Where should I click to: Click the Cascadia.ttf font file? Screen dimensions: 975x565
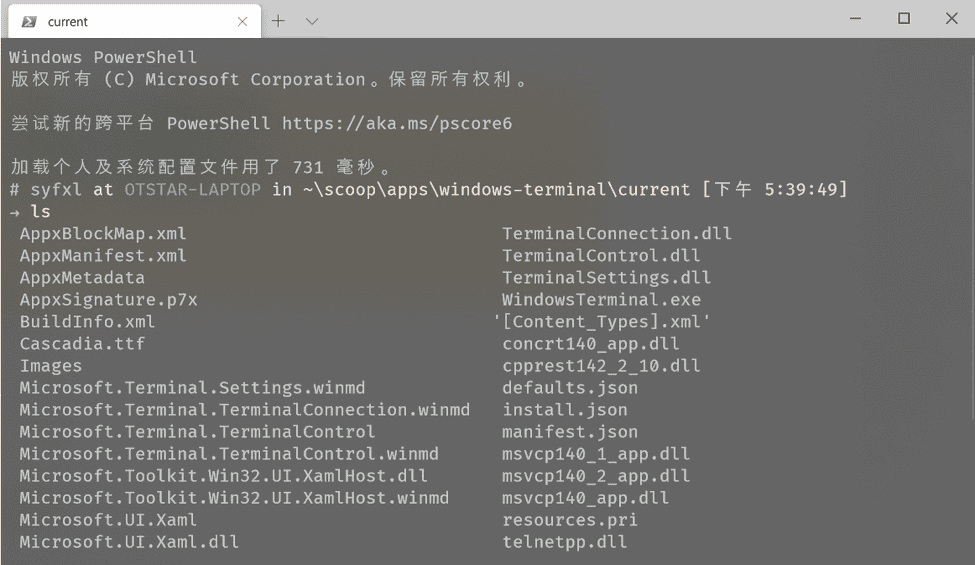click(x=82, y=344)
